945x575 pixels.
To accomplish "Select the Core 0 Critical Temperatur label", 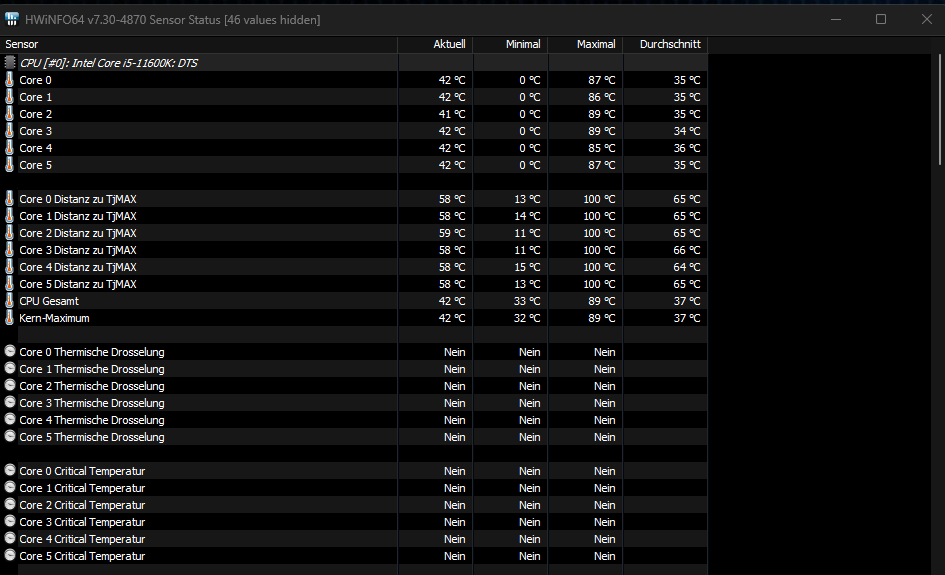I will pos(82,471).
